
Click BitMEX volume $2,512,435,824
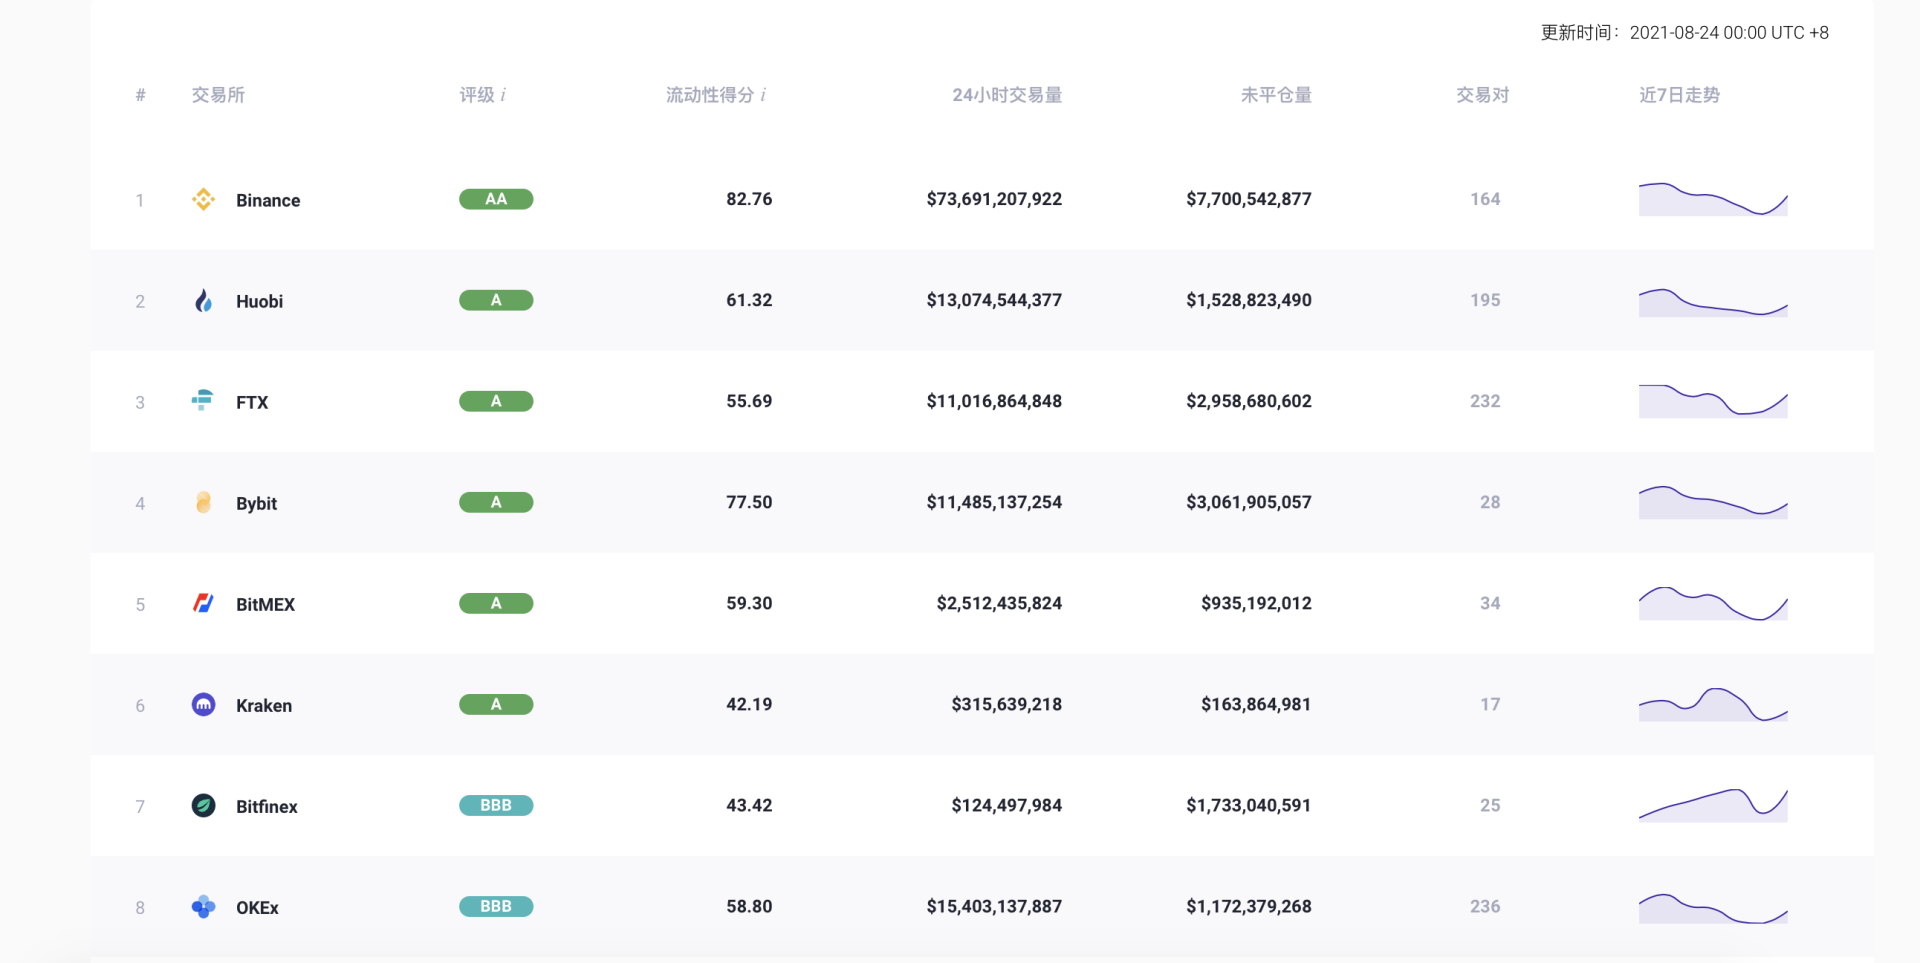coord(999,603)
